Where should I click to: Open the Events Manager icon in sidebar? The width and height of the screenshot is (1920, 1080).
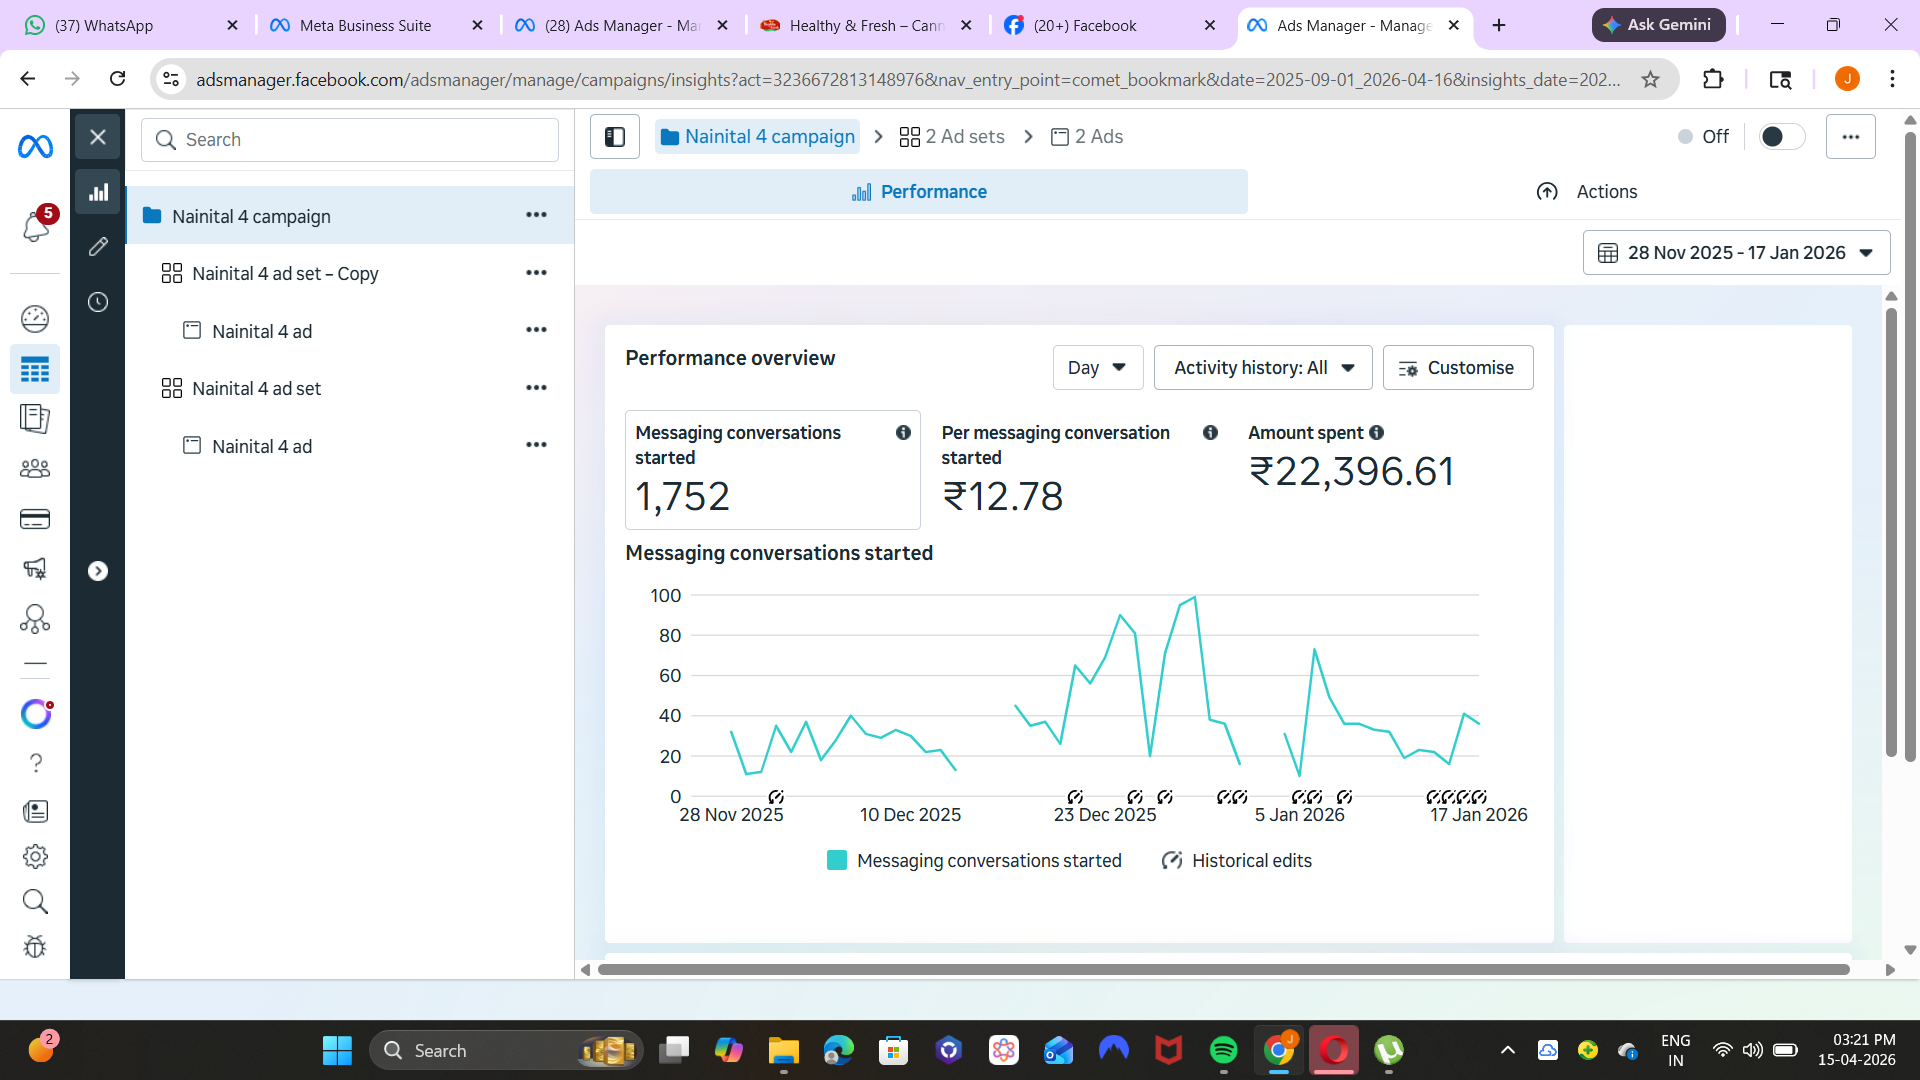(x=35, y=619)
